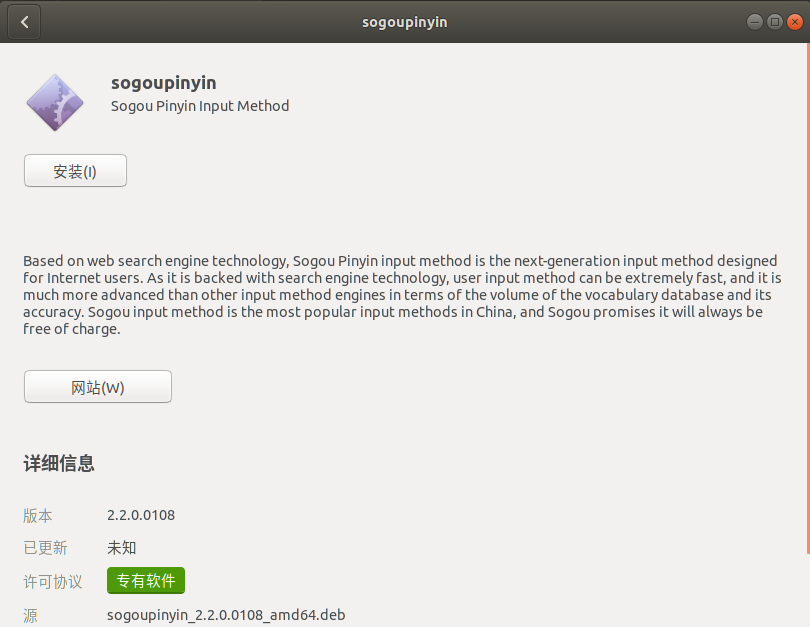
Task: Click the 许可协议 label
Action: coord(52,581)
